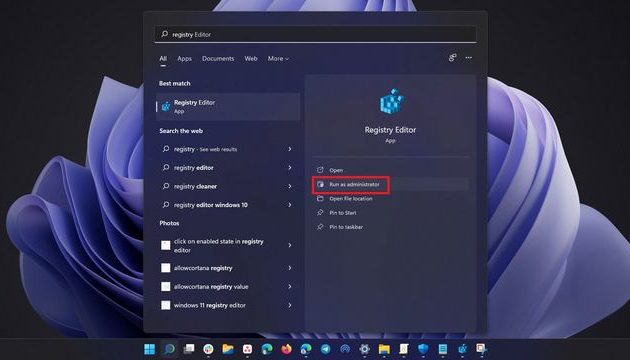The image size is (630, 360).
Task: Expand allowcortana registry photo result arrow
Action: point(290,268)
